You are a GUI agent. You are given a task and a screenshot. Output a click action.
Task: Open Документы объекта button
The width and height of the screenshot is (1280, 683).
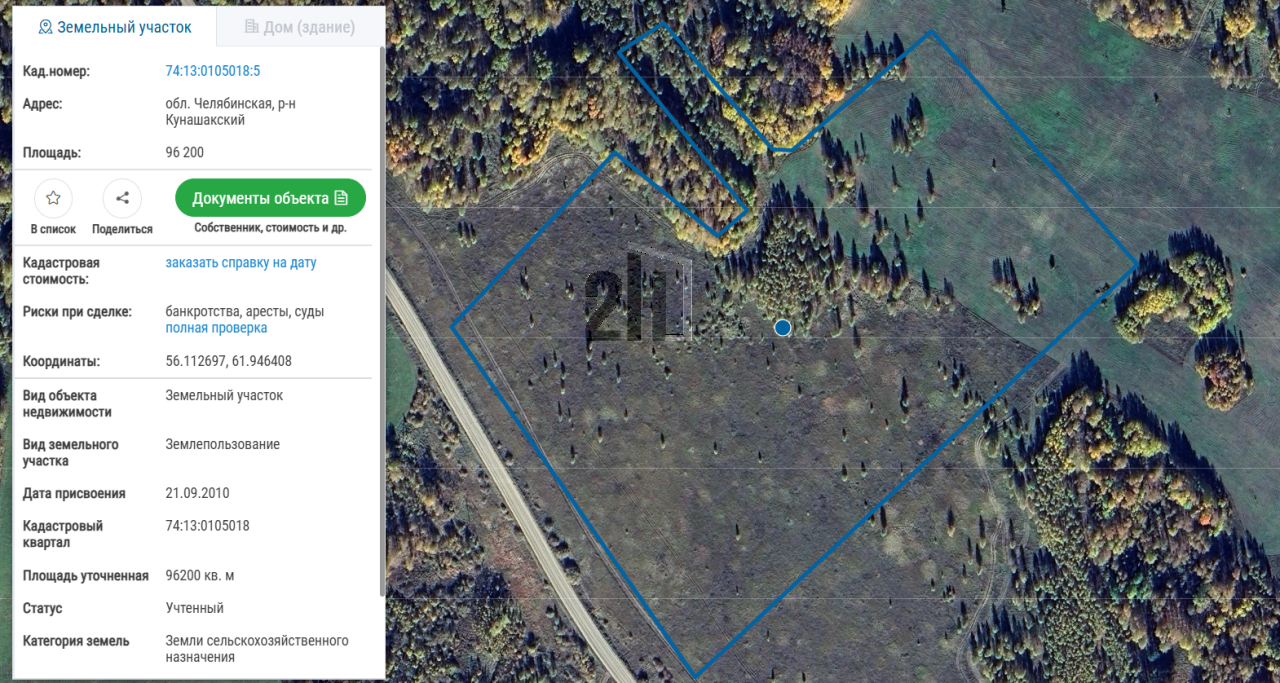click(270, 198)
